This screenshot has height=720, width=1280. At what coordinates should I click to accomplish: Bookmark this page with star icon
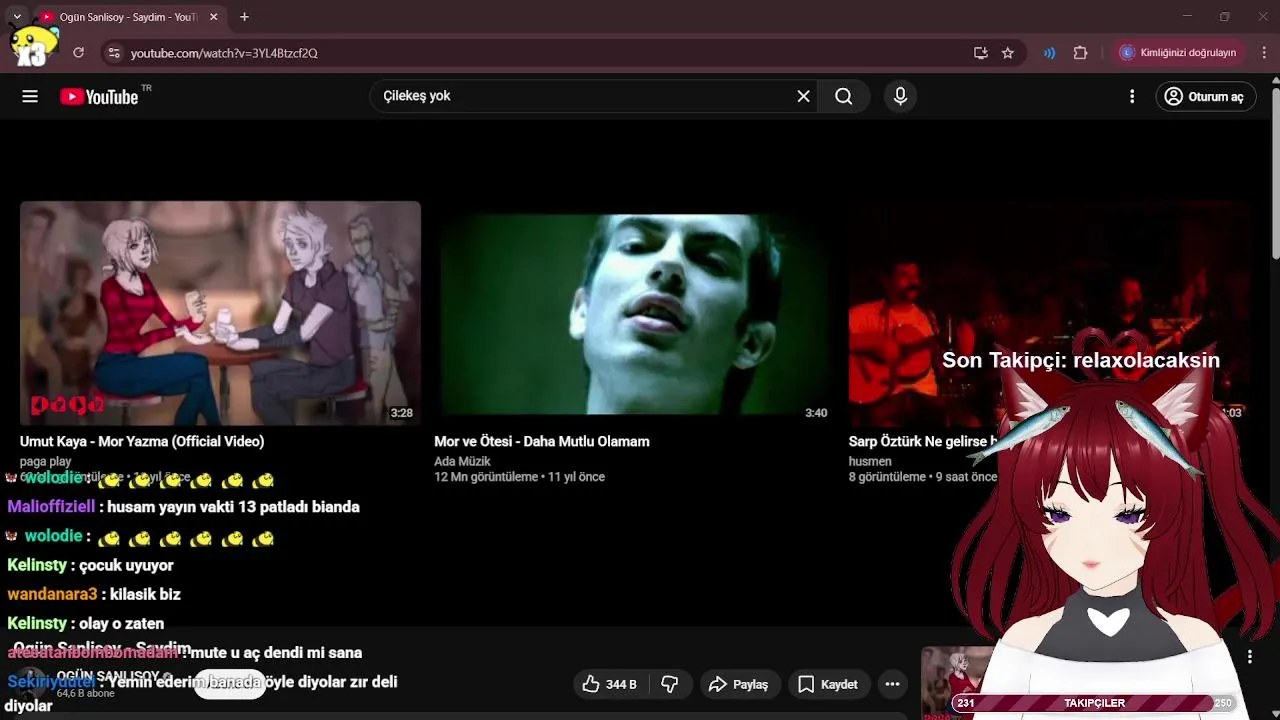tap(1008, 53)
